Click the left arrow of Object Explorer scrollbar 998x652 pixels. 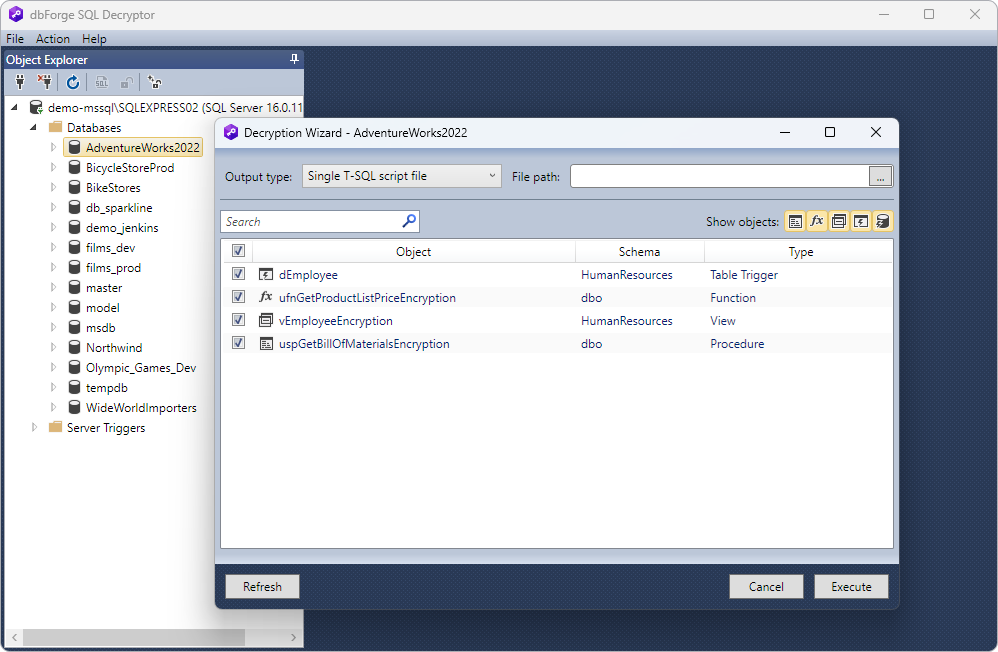[14, 637]
